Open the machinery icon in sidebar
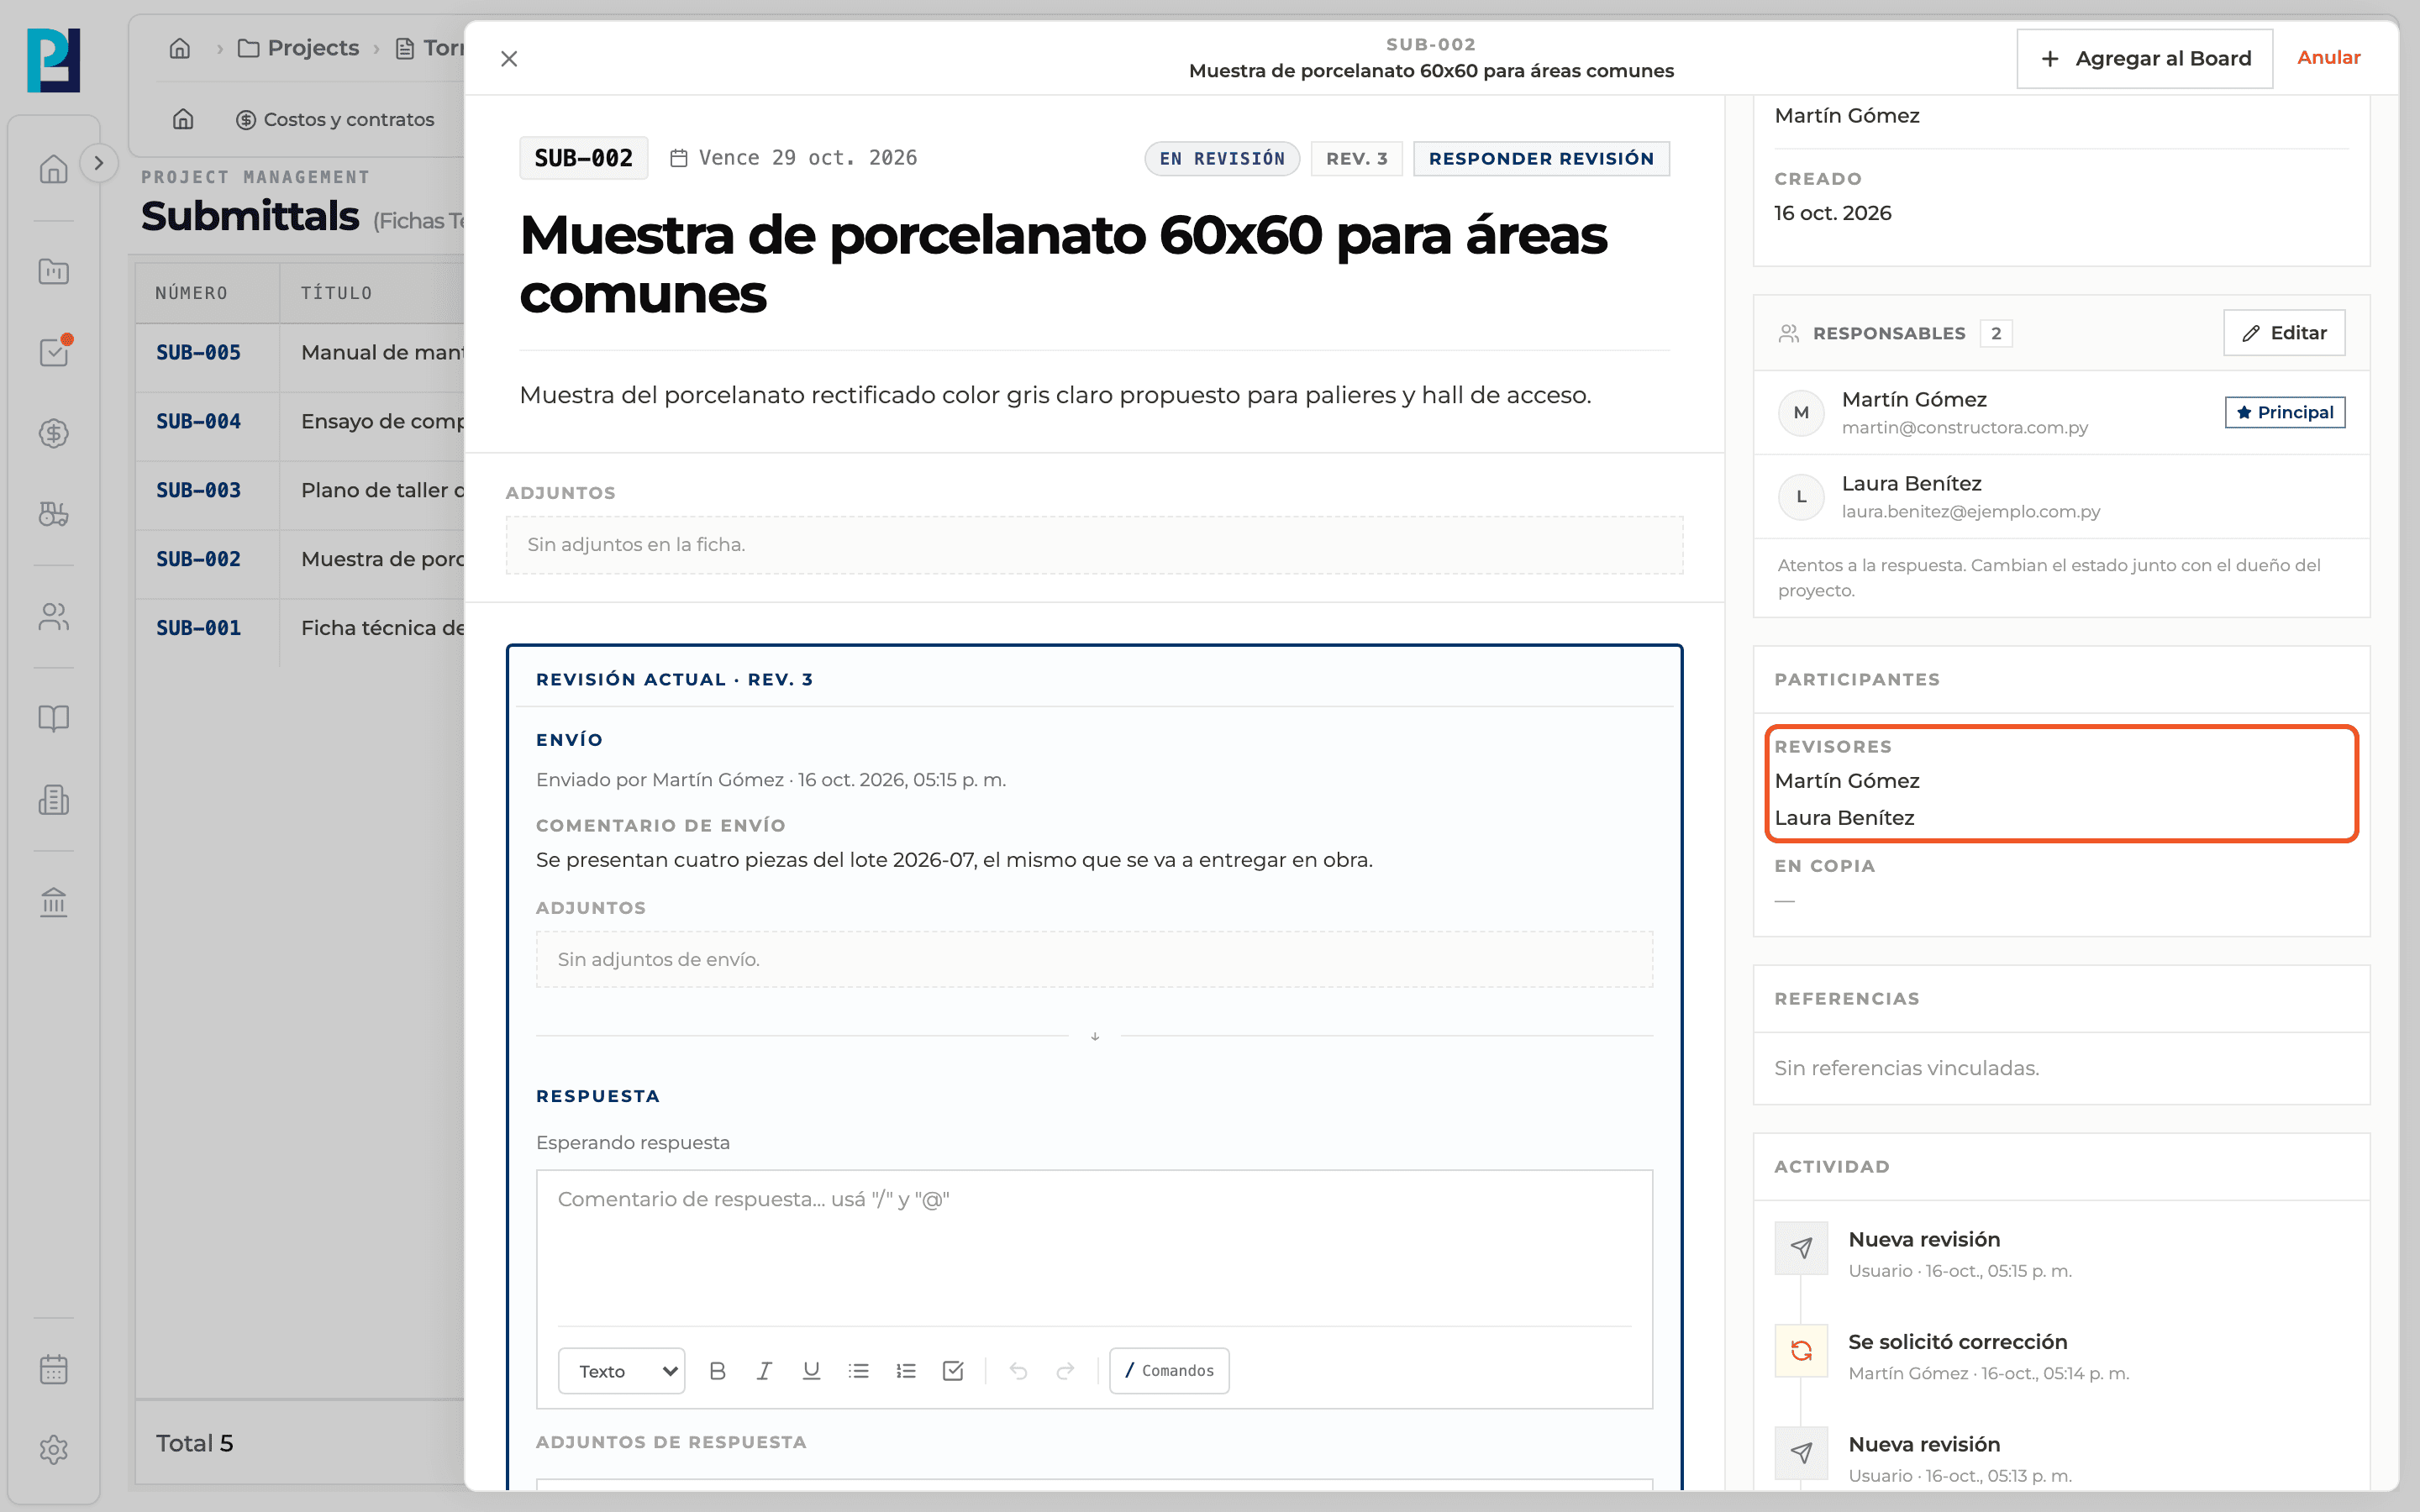This screenshot has width=2420, height=1512. point(53,514)
